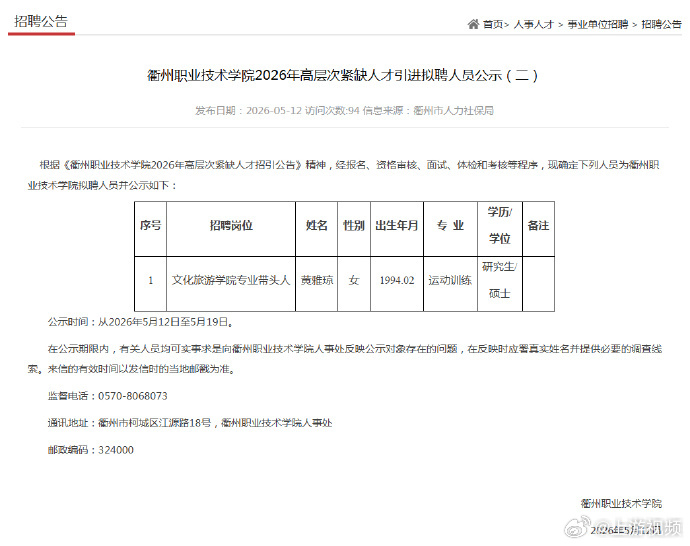Click the 出生年月 table header cell
The image size is (690, 546).
point(397,229)
